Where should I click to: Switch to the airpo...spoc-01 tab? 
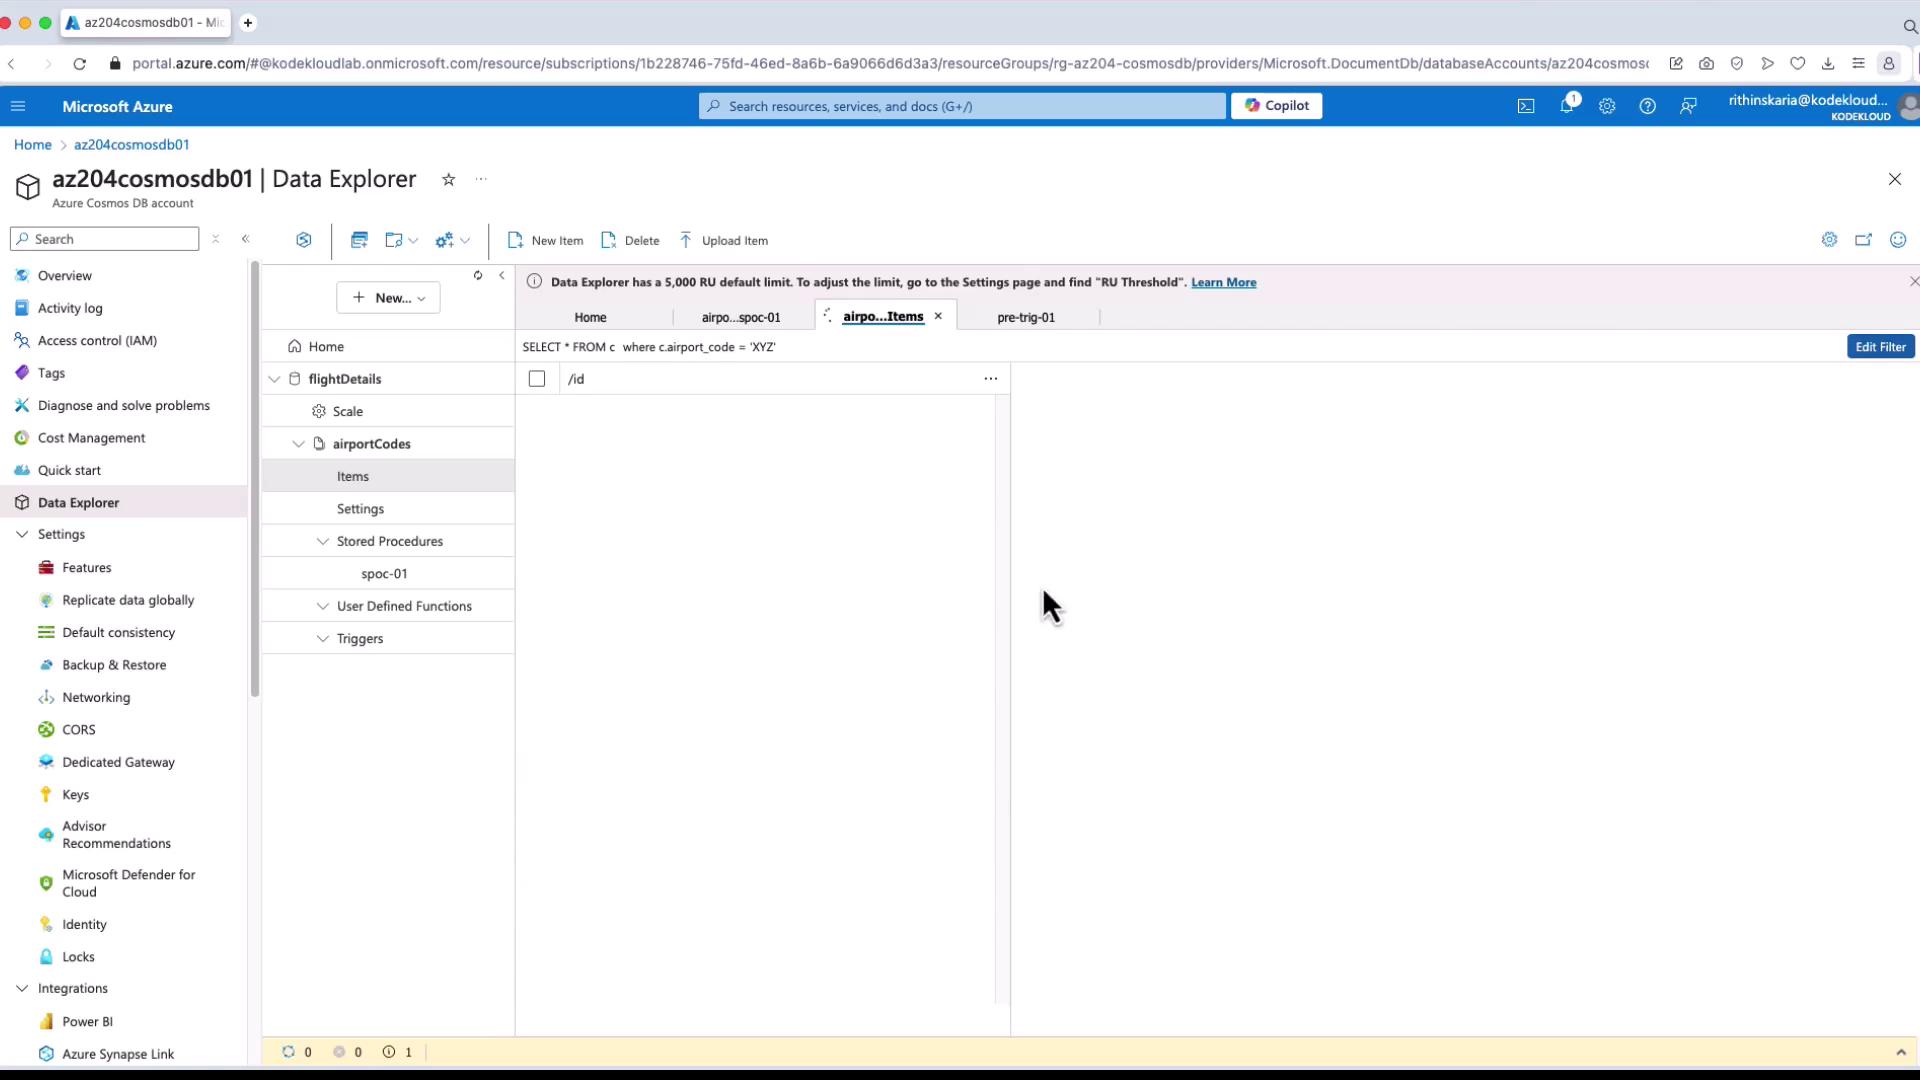click(x=741, y=317)
